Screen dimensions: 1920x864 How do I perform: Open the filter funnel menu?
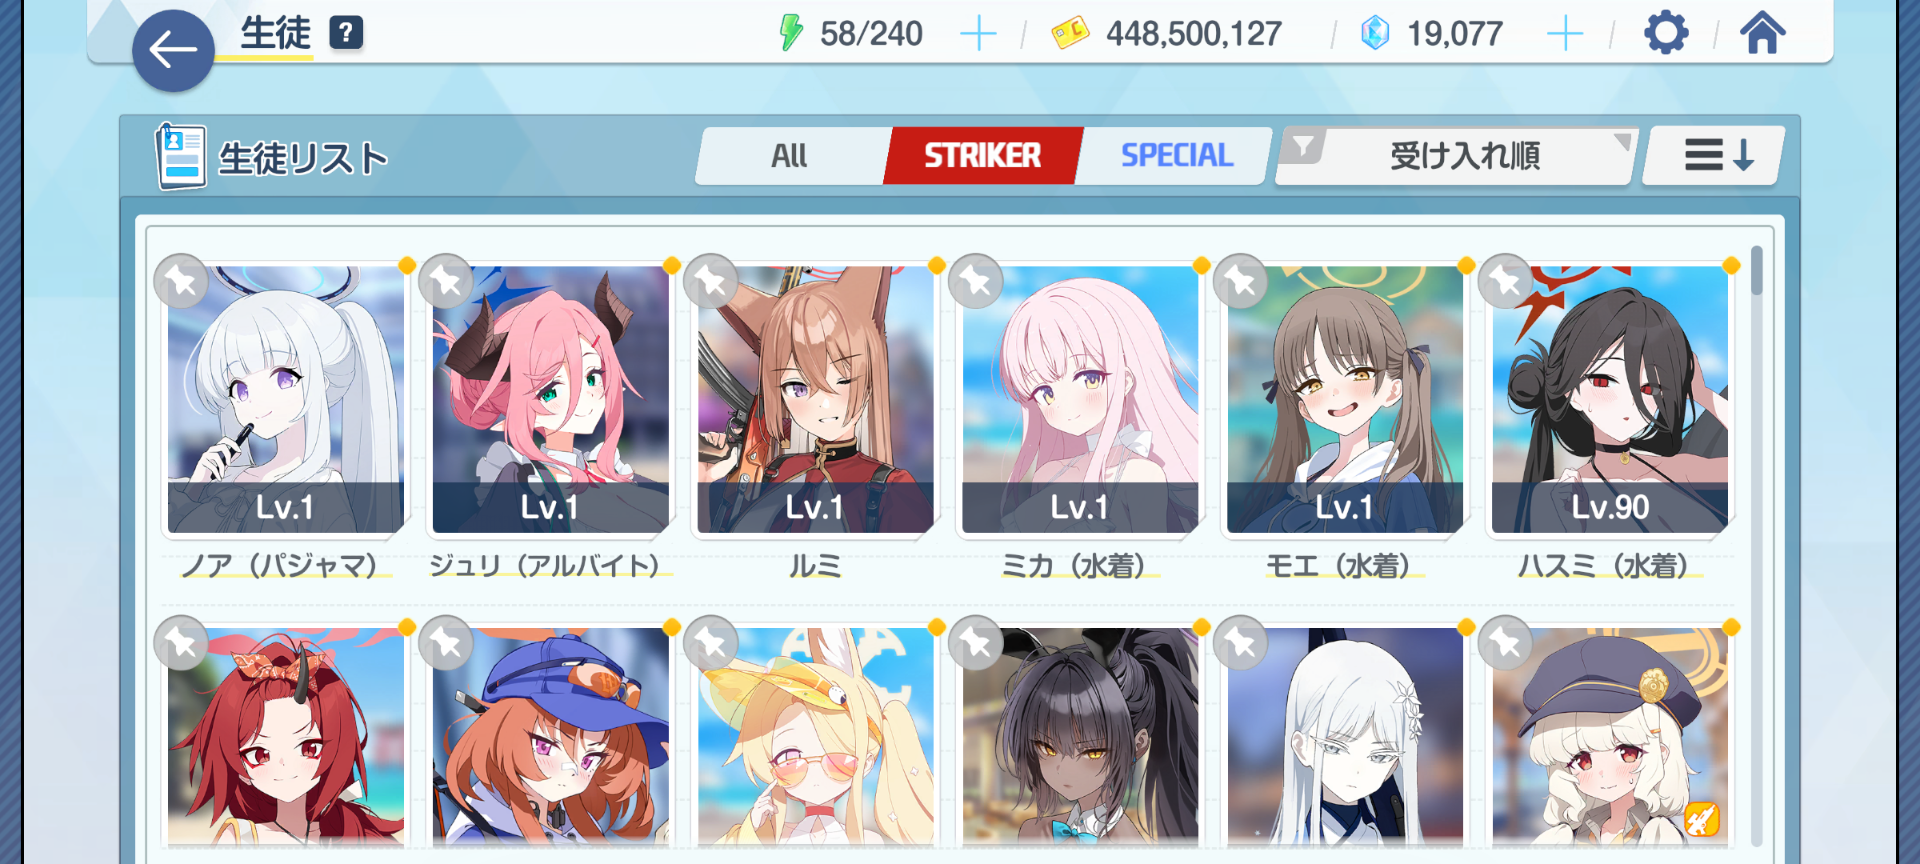tap(1303, 148)
